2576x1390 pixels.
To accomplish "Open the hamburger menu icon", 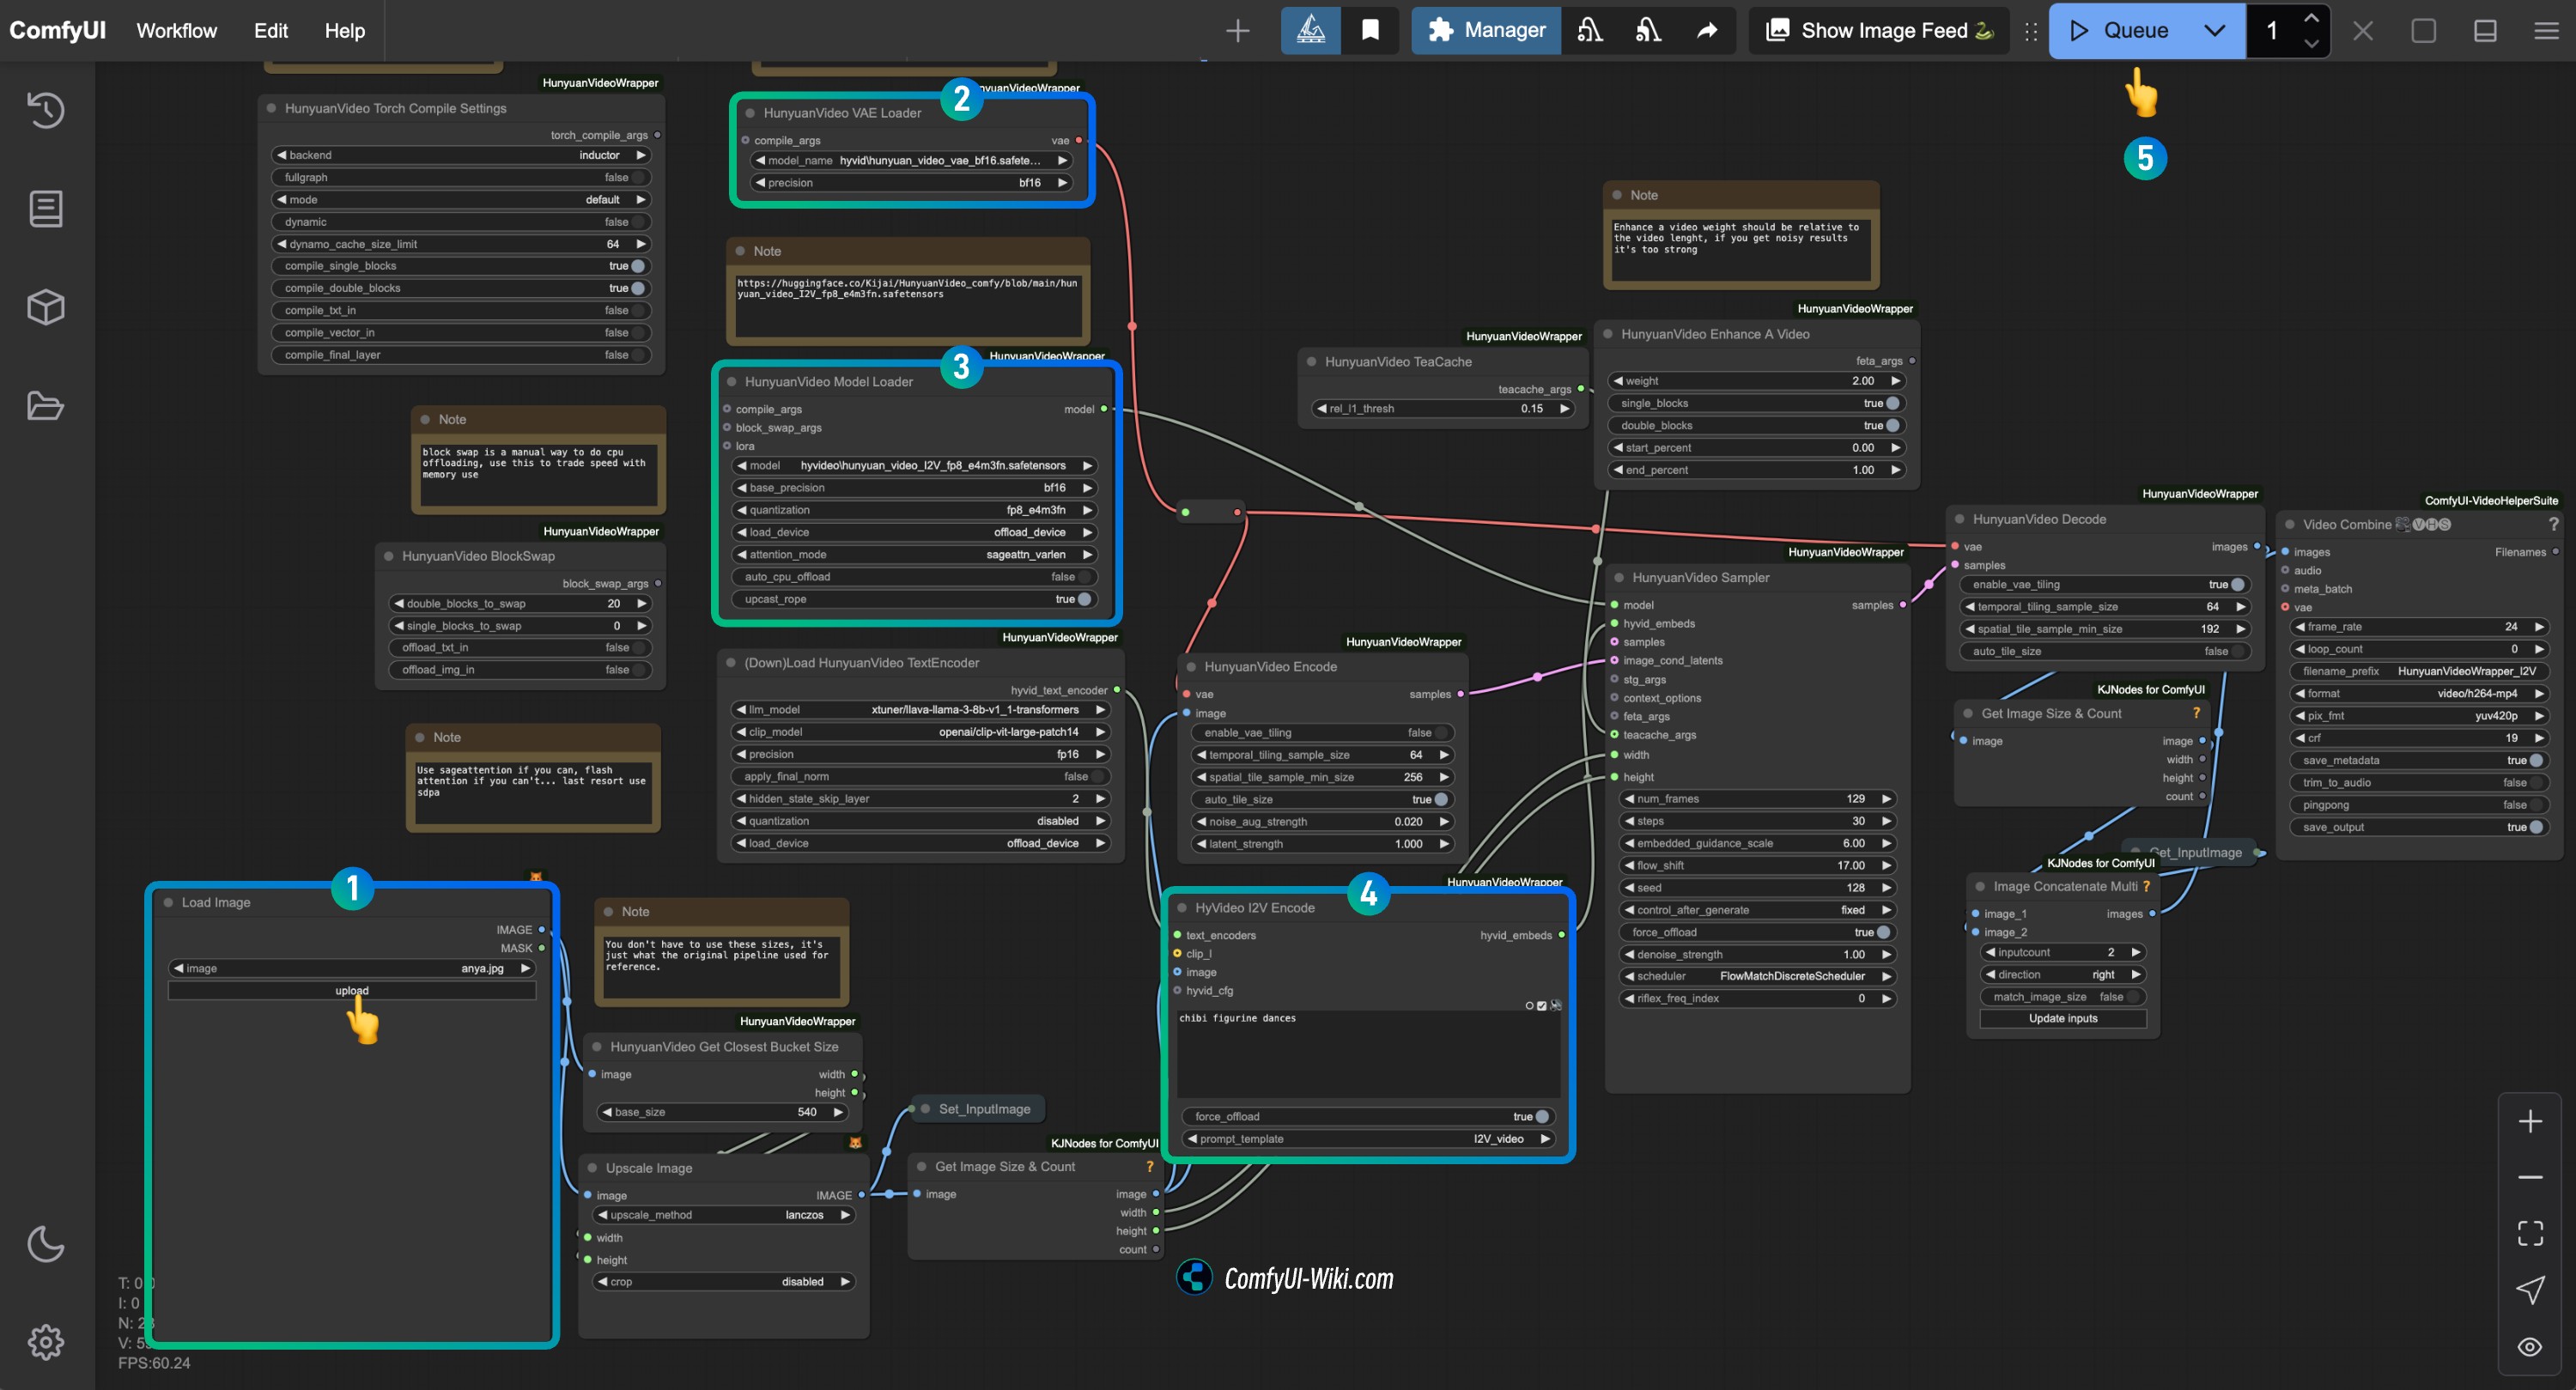I will pyautogui.click(x=2547, y=31).
